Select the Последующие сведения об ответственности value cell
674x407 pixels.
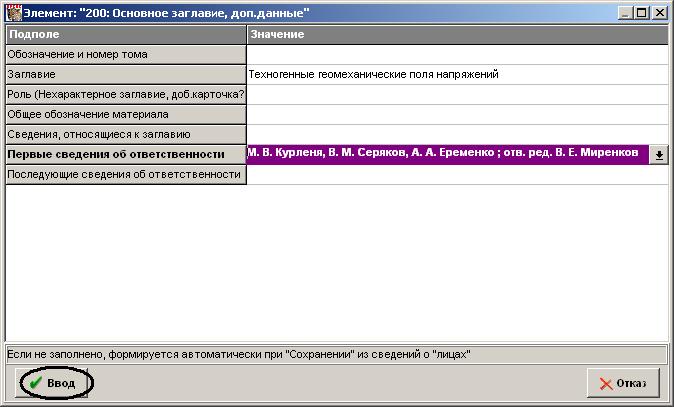point(456,175)
